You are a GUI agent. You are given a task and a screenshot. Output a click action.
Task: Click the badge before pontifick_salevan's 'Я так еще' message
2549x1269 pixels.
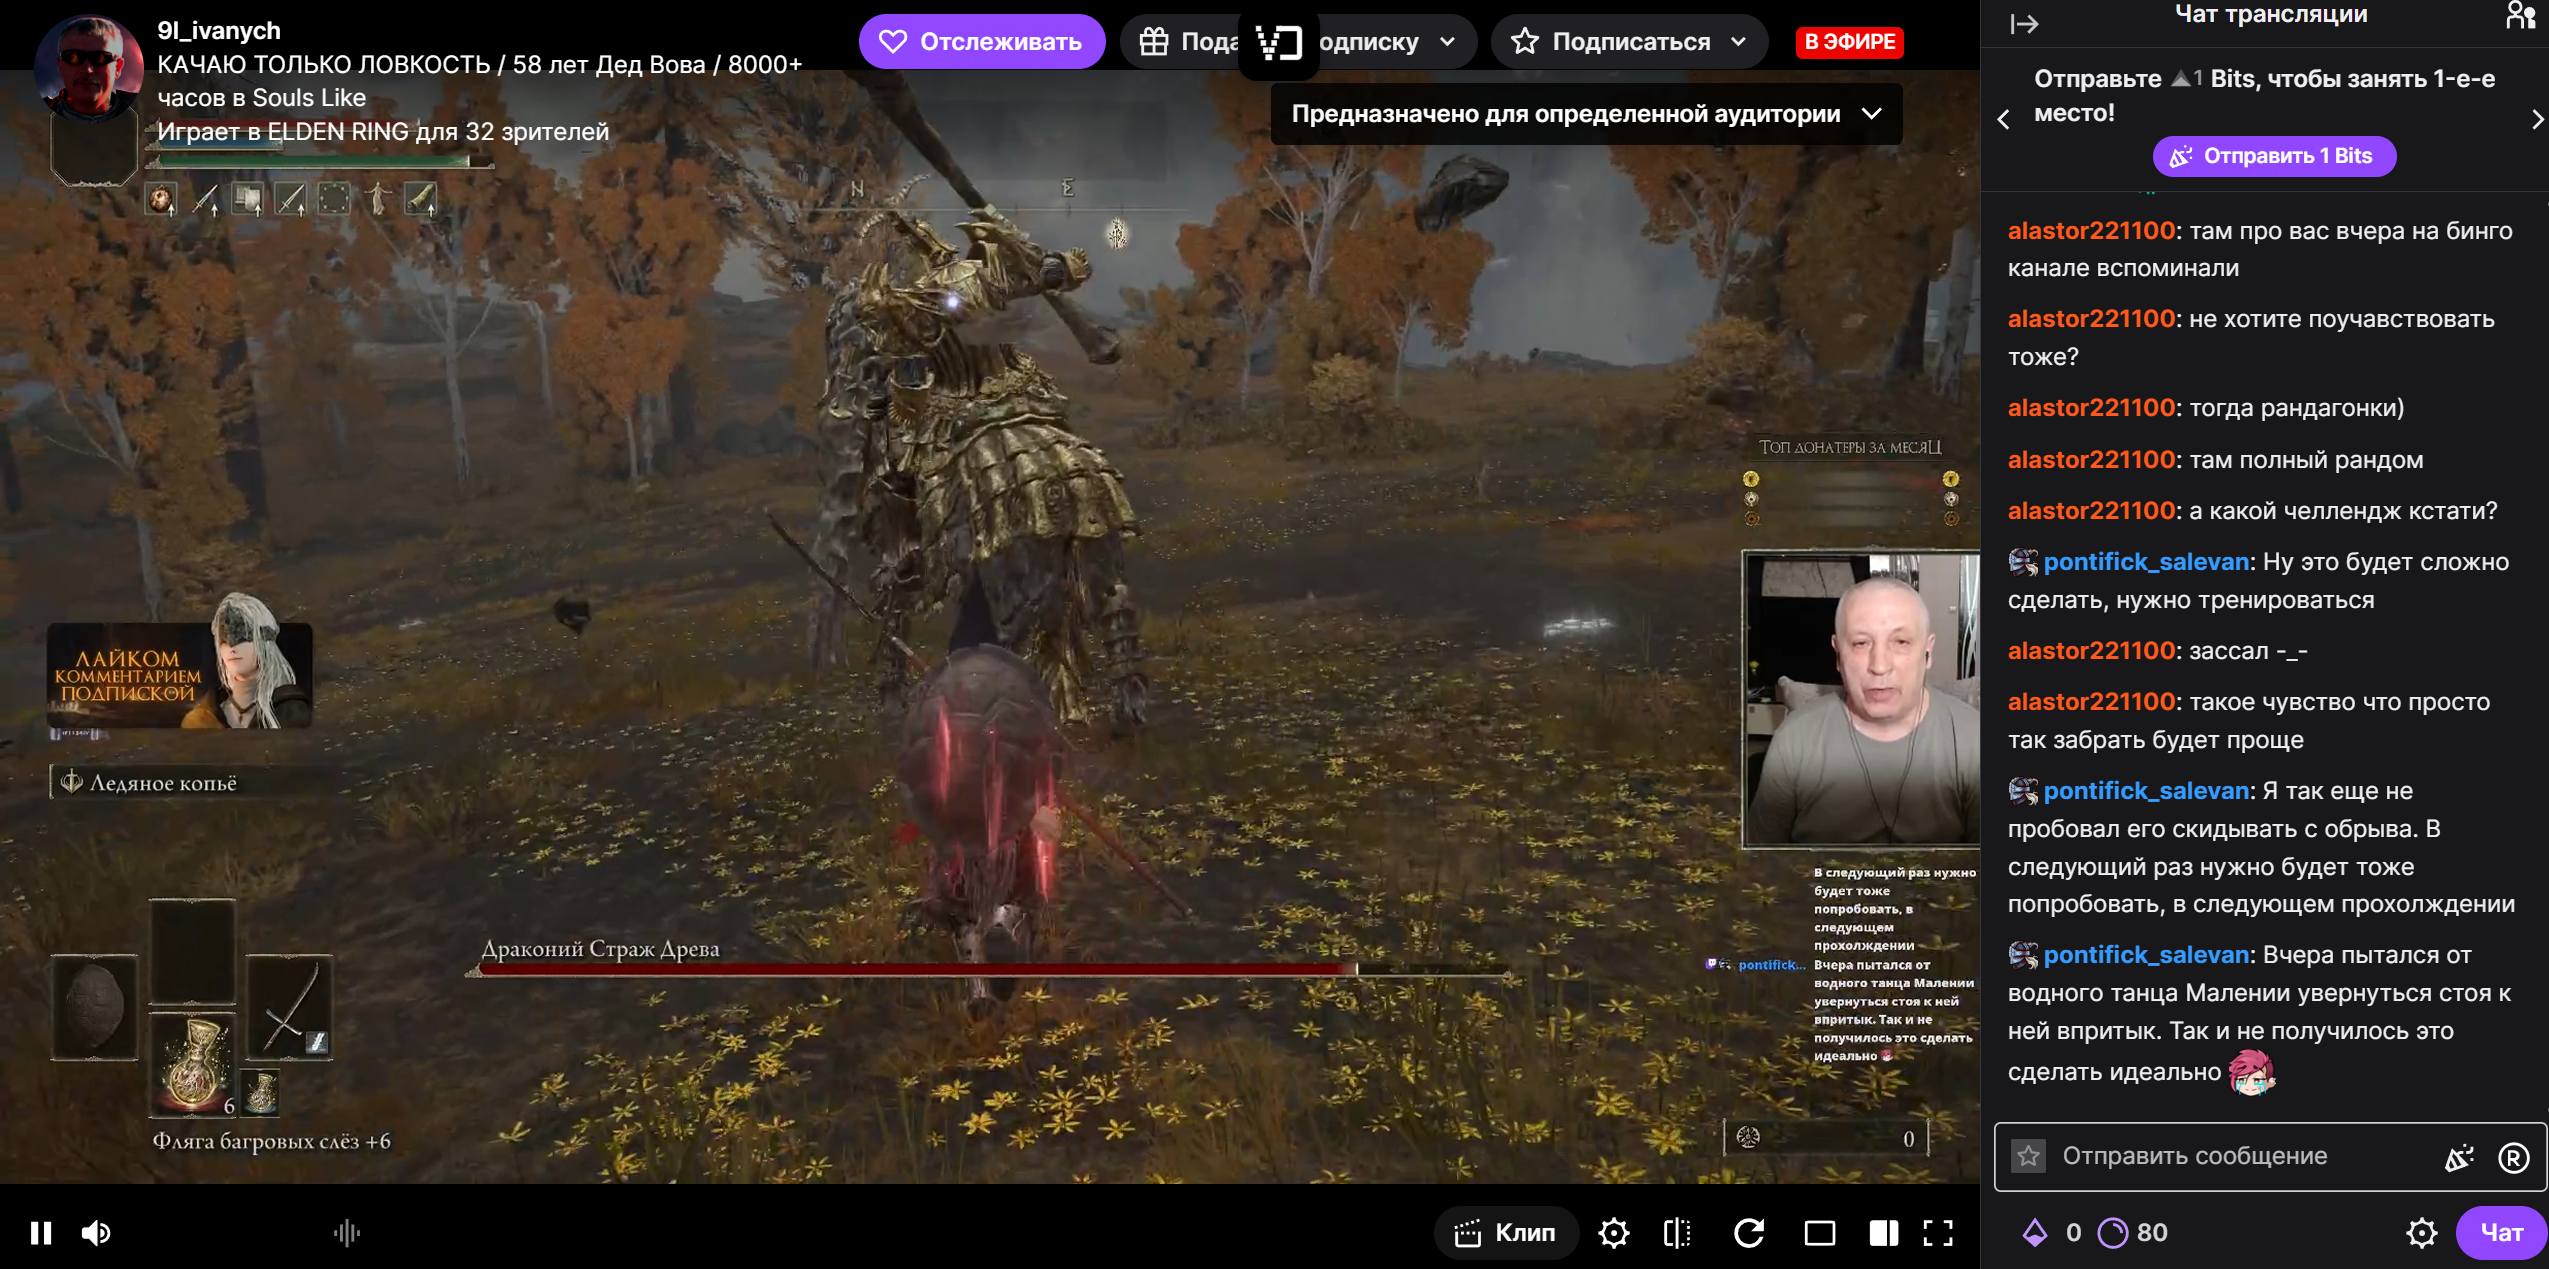2023,791
